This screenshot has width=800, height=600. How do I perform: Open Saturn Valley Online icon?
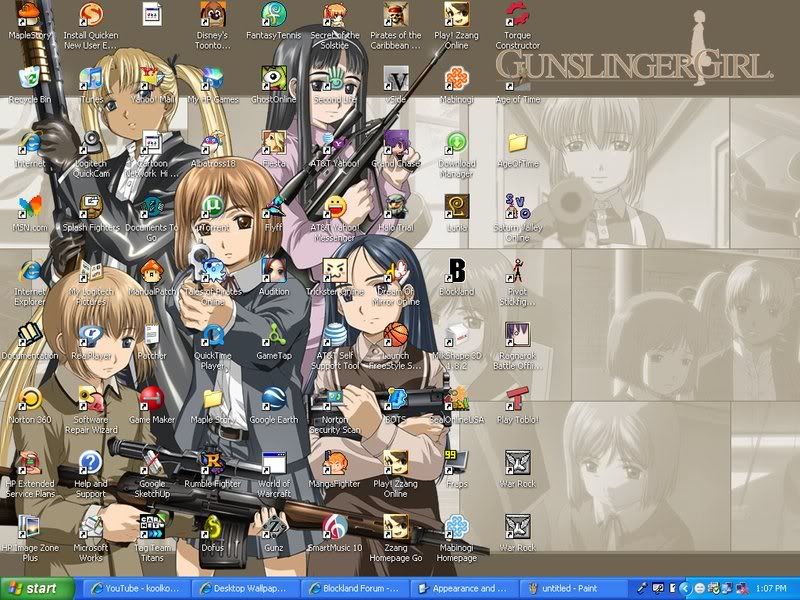[517, 207]
